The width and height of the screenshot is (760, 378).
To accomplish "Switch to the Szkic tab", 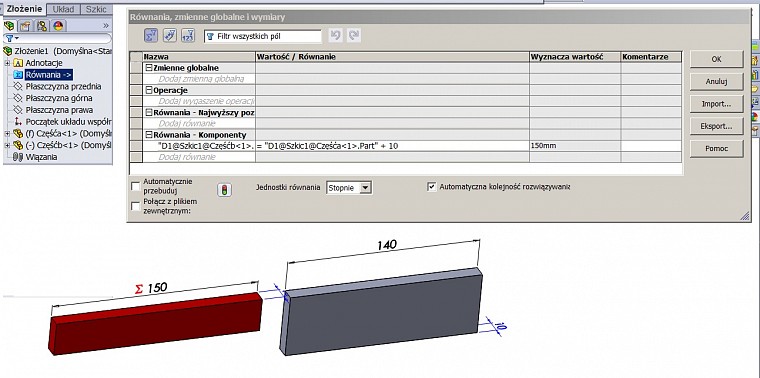I will [95, 9].
